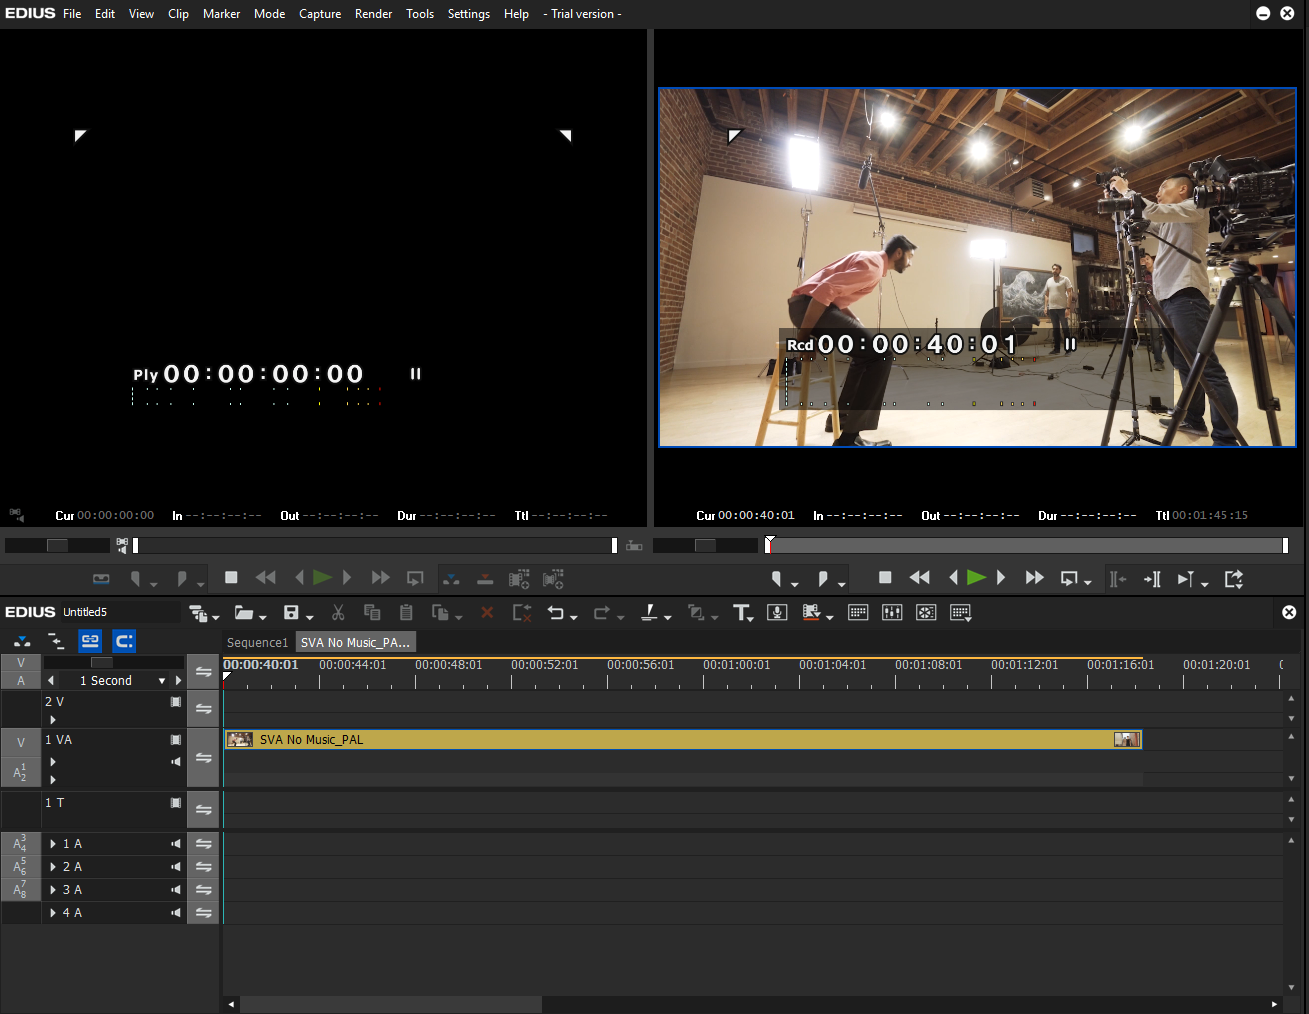1309x1014 pixels.
Task: Click the Set default transition icon
Action: (696, 612)
